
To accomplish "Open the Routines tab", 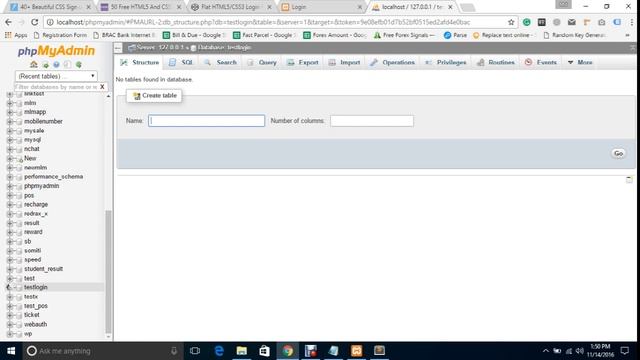I will 496,62.
